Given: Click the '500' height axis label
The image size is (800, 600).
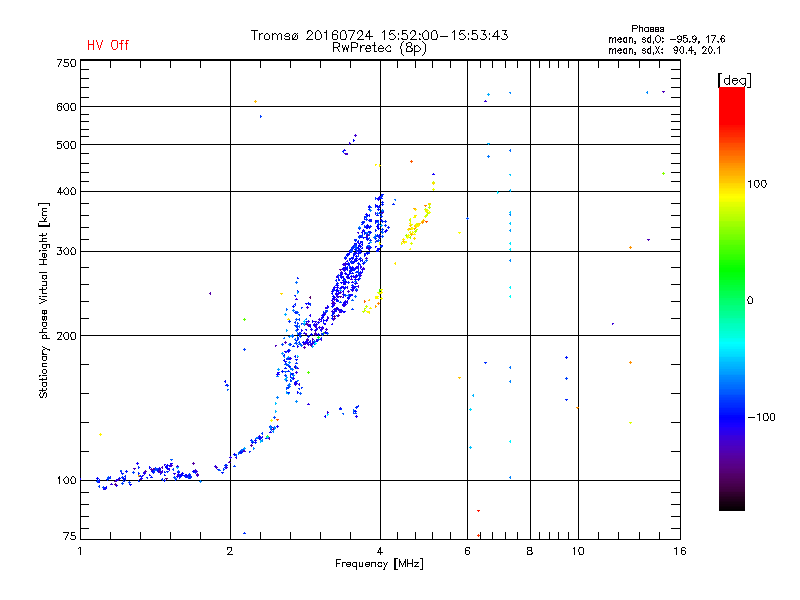Looking at the screenshot, I should click(66, 145).
